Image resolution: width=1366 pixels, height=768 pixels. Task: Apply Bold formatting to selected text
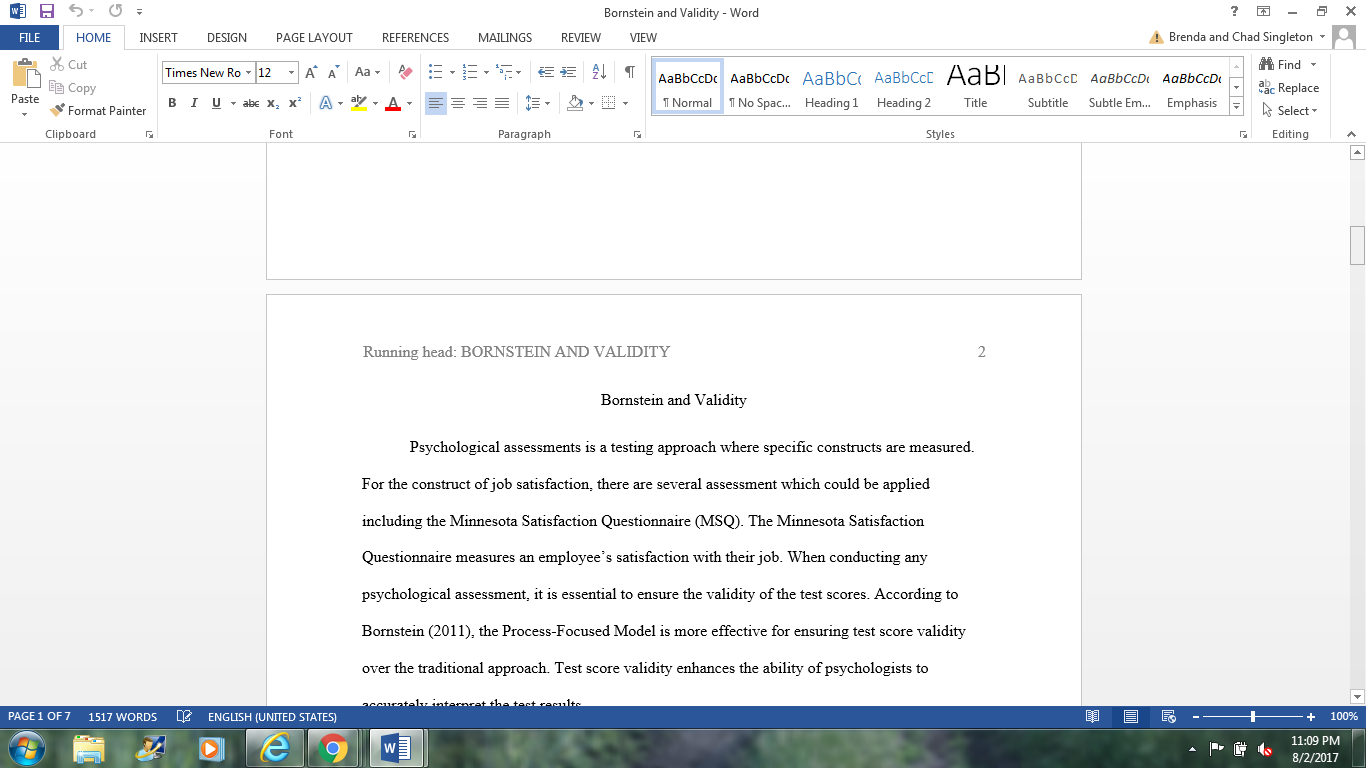[172, 103]
